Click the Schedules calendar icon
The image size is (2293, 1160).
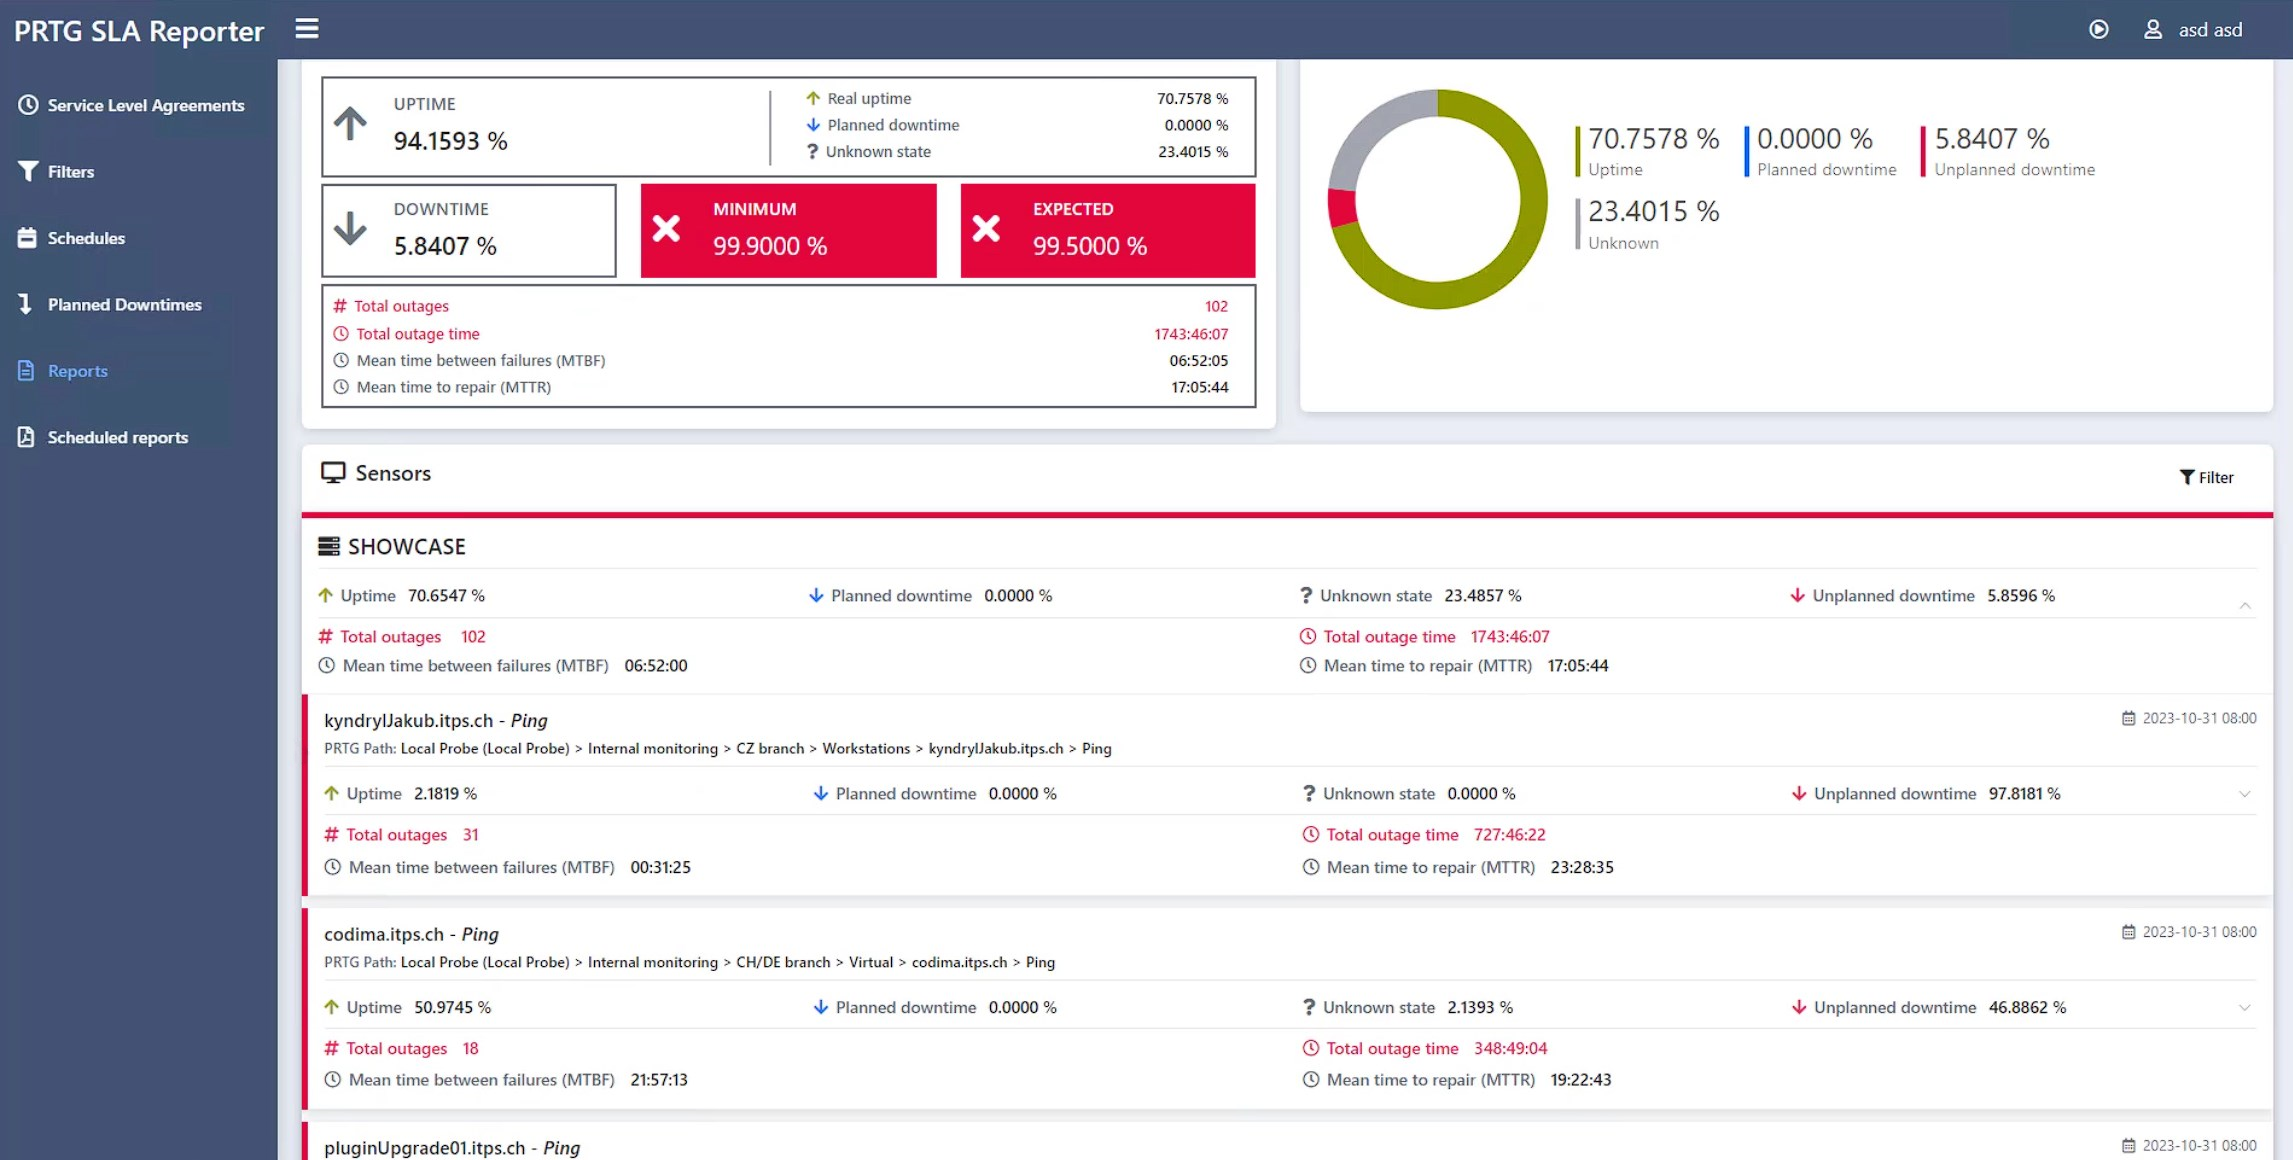tap(27, 238)
